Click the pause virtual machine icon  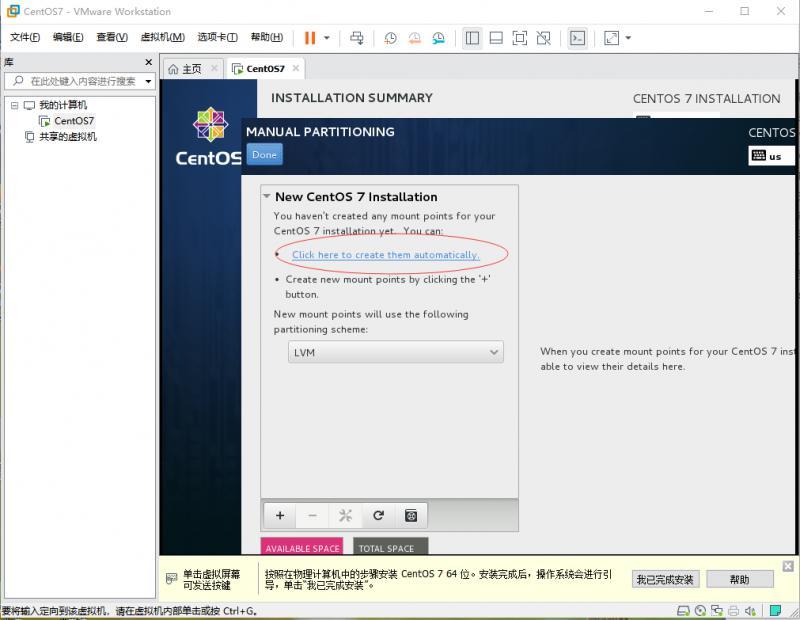coord(310,38)
